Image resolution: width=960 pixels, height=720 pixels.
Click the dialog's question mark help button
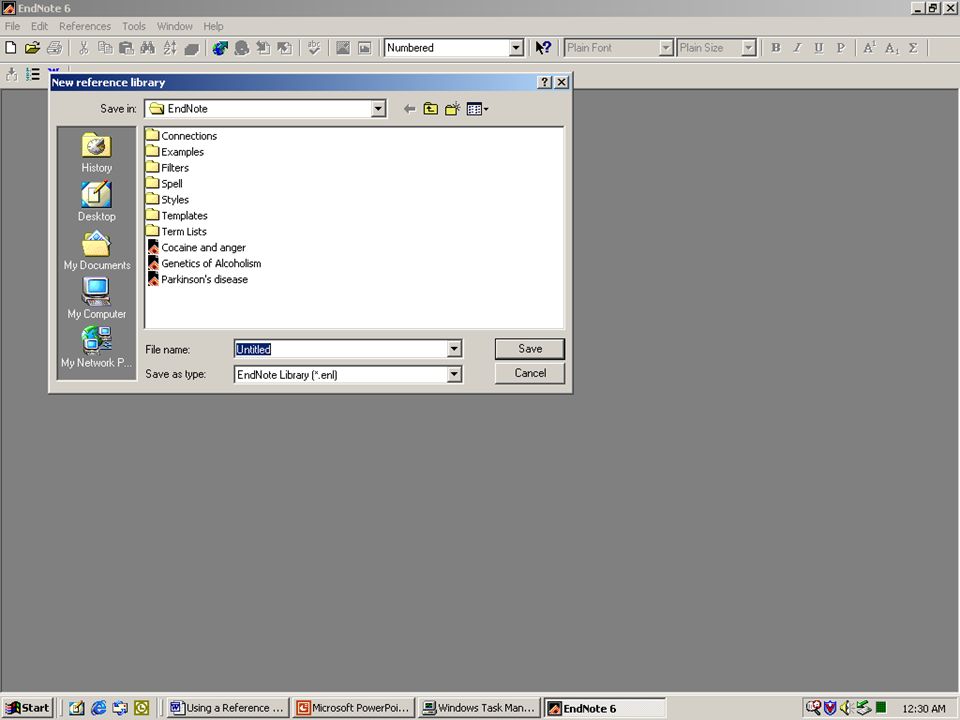tap(544, 82)
